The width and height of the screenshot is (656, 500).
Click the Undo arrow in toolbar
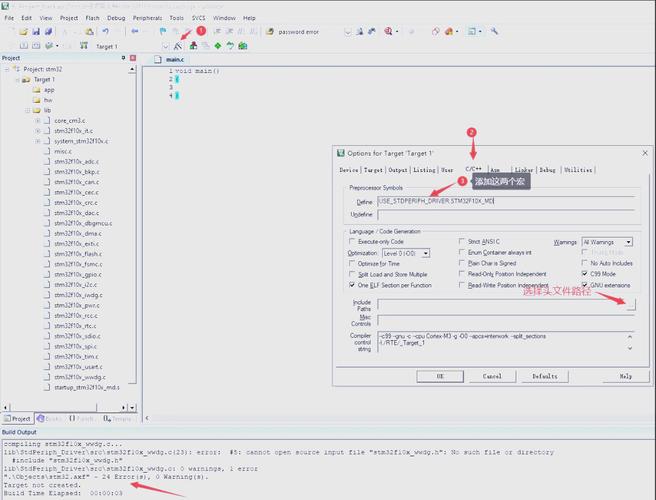click(x=105, y=32)
